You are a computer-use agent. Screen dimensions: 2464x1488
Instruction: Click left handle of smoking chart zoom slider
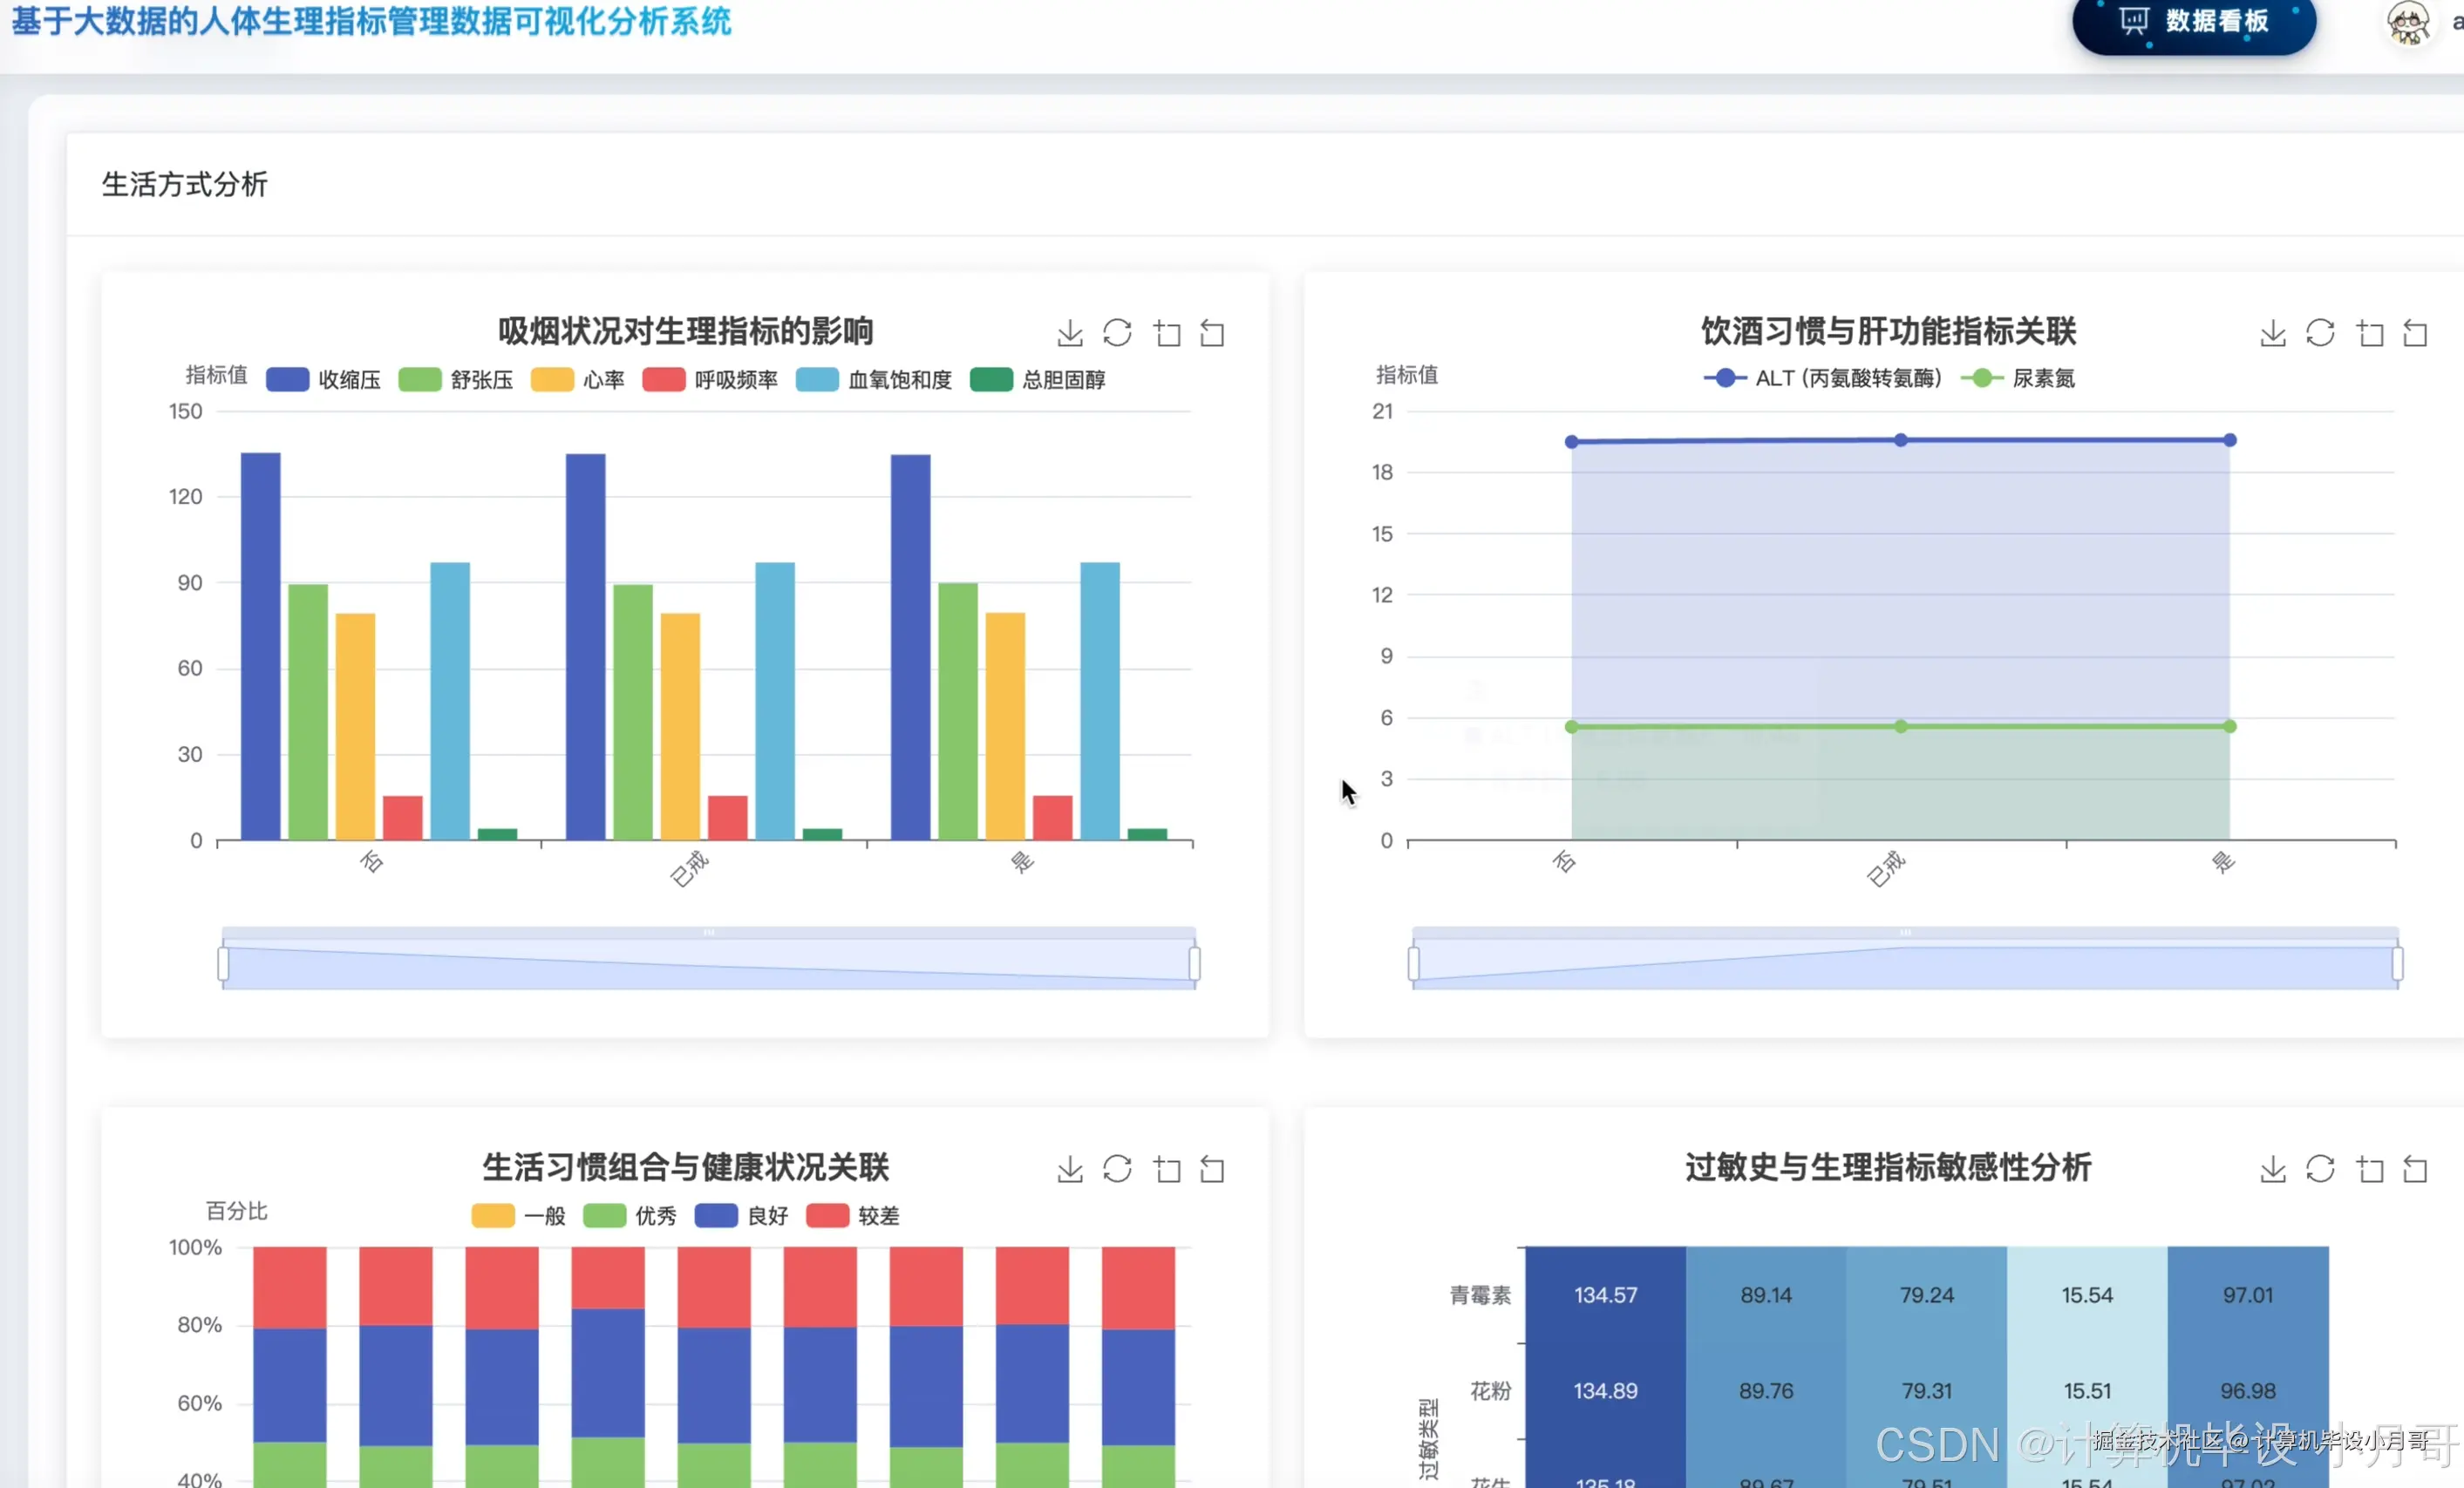click(x=223, y=964)
